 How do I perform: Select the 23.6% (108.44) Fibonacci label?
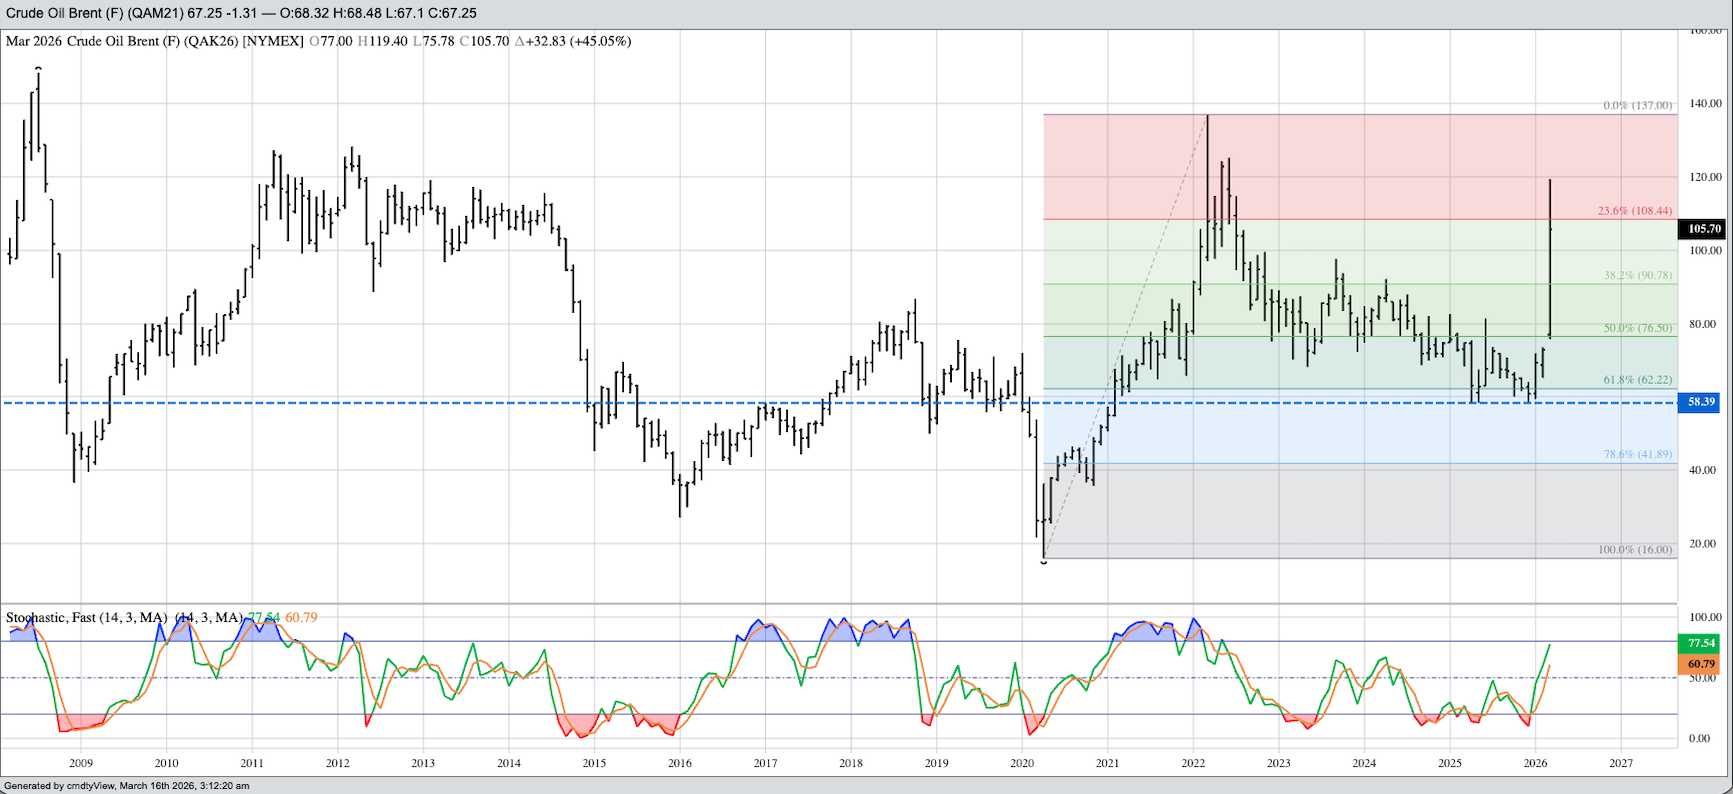tap(1634, 211)
